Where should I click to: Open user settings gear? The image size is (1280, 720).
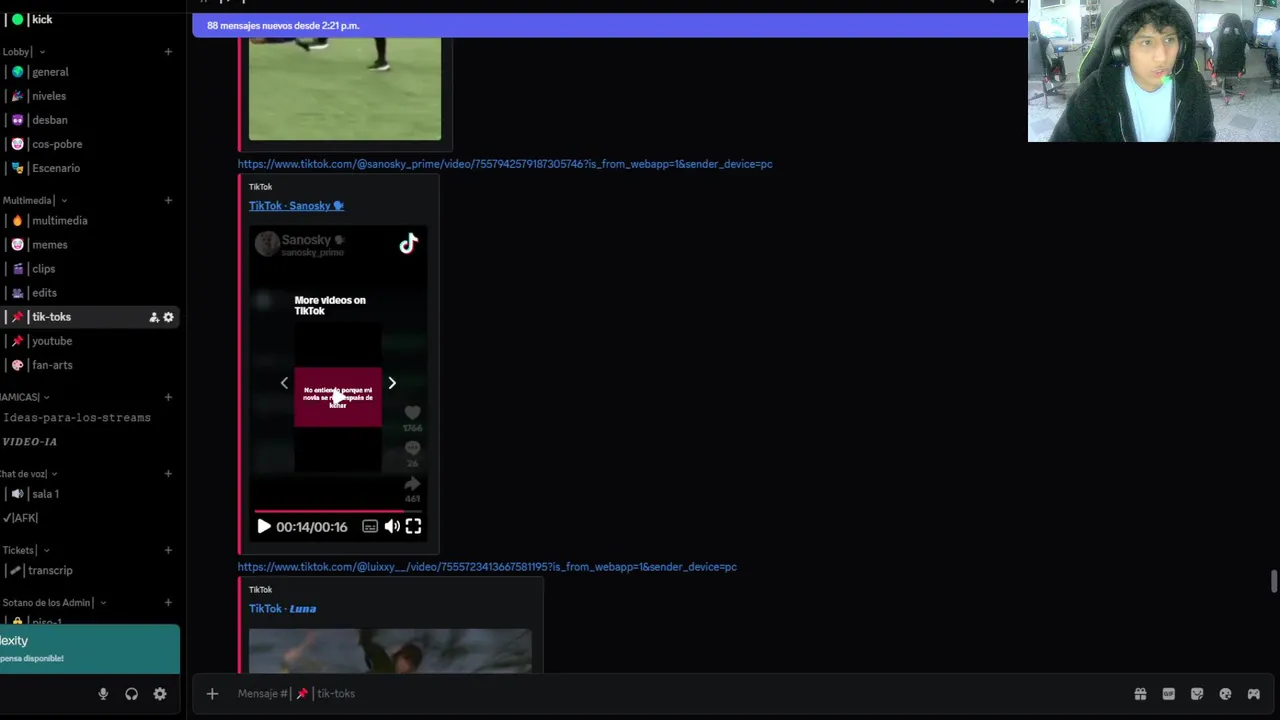[160, 694]
